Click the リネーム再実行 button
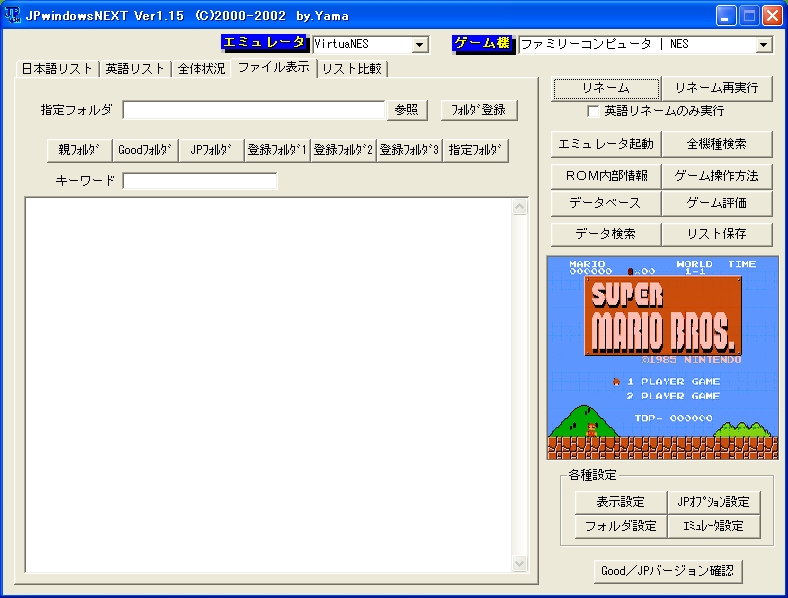 (717, 88)
